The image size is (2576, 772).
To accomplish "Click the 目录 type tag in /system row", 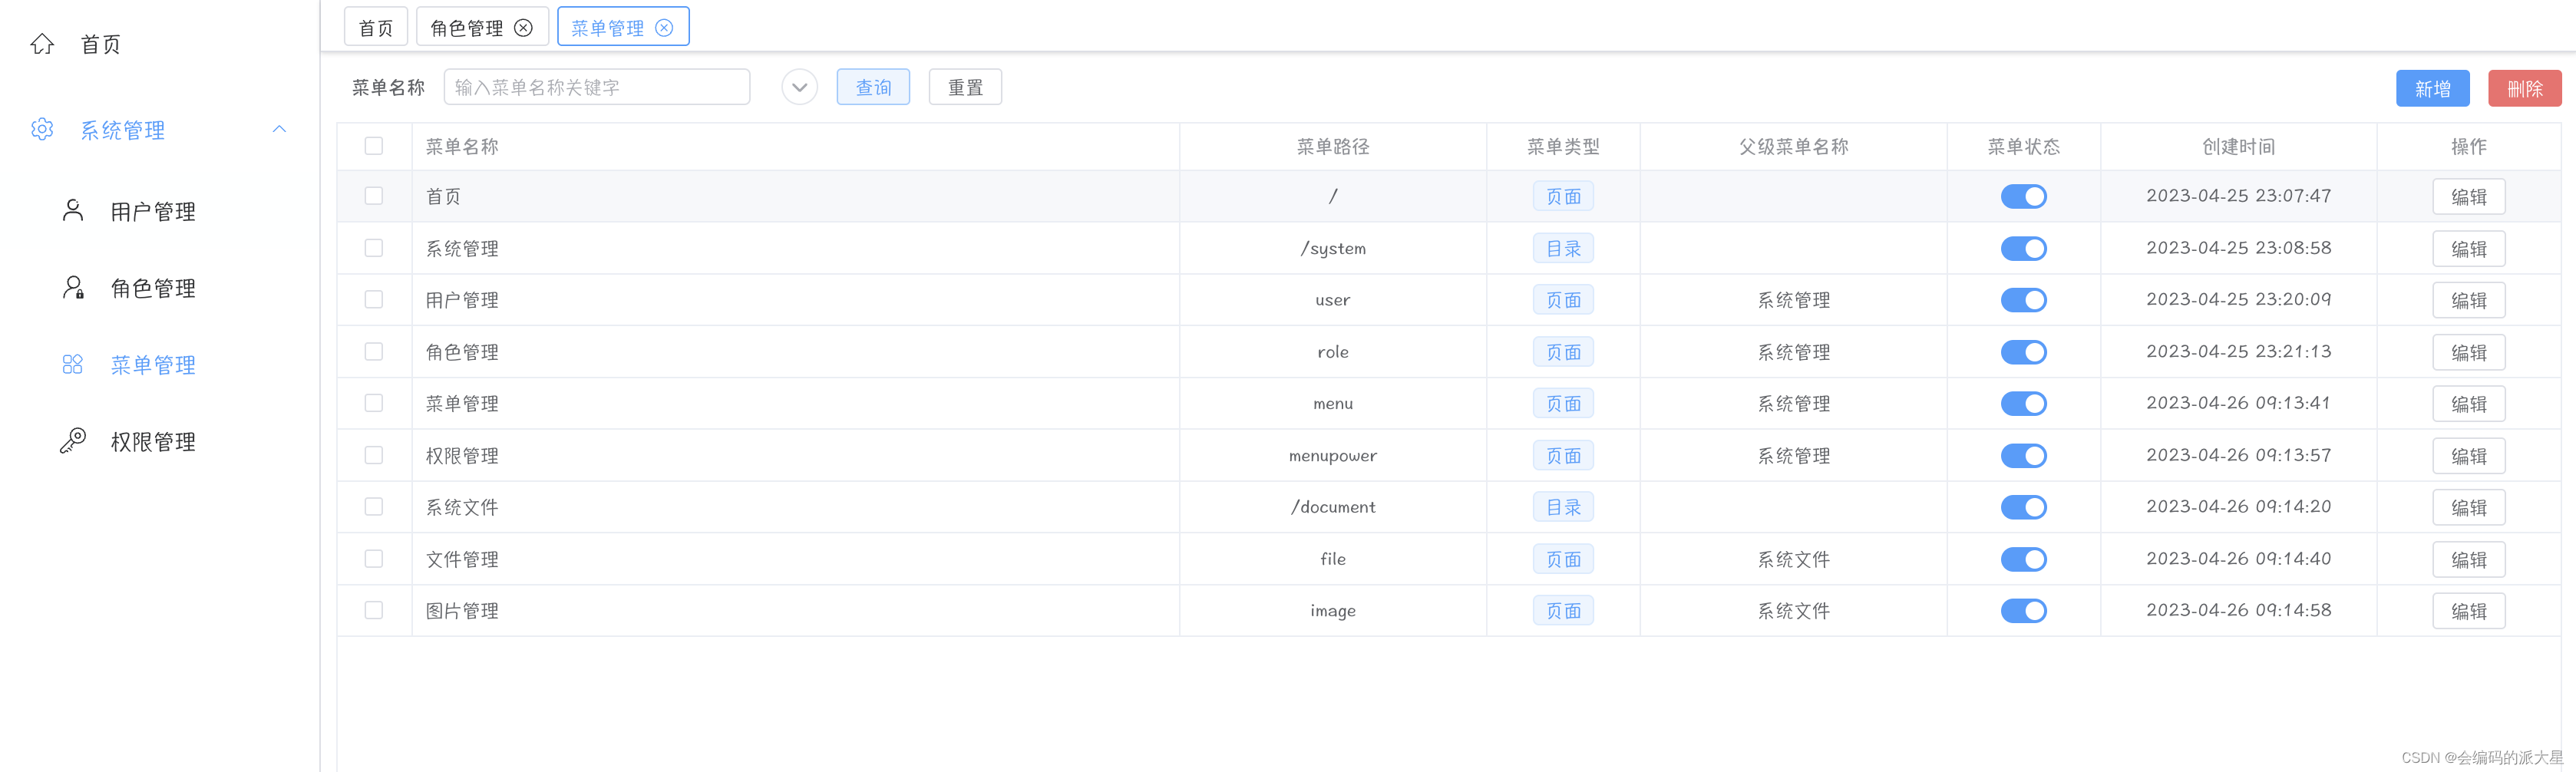I will (1563, 248).
